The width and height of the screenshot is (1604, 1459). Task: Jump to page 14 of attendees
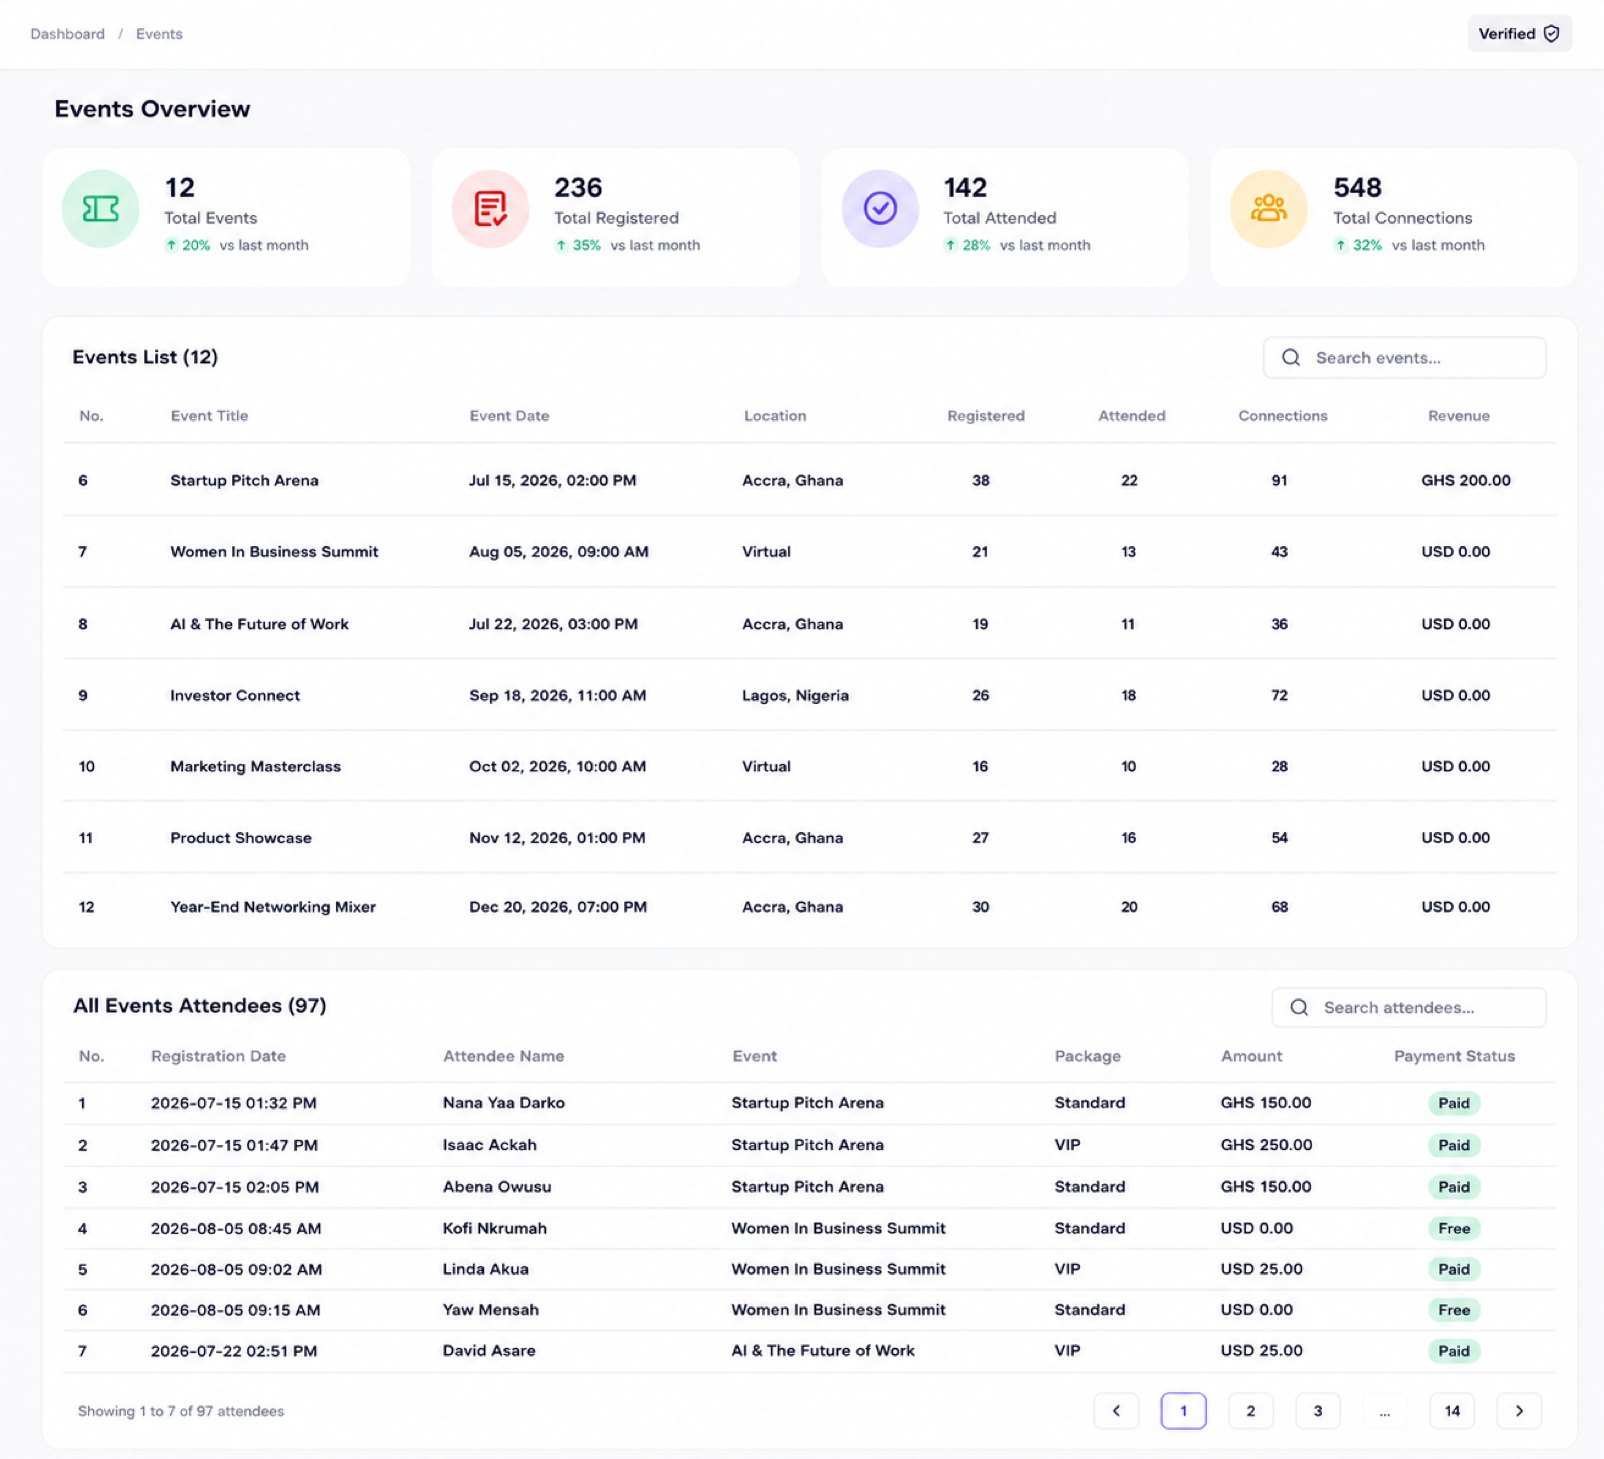point(1452,1411)
